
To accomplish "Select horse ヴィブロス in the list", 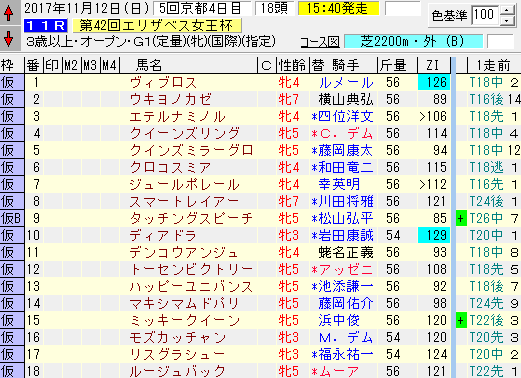I will (x=163, y=83).
